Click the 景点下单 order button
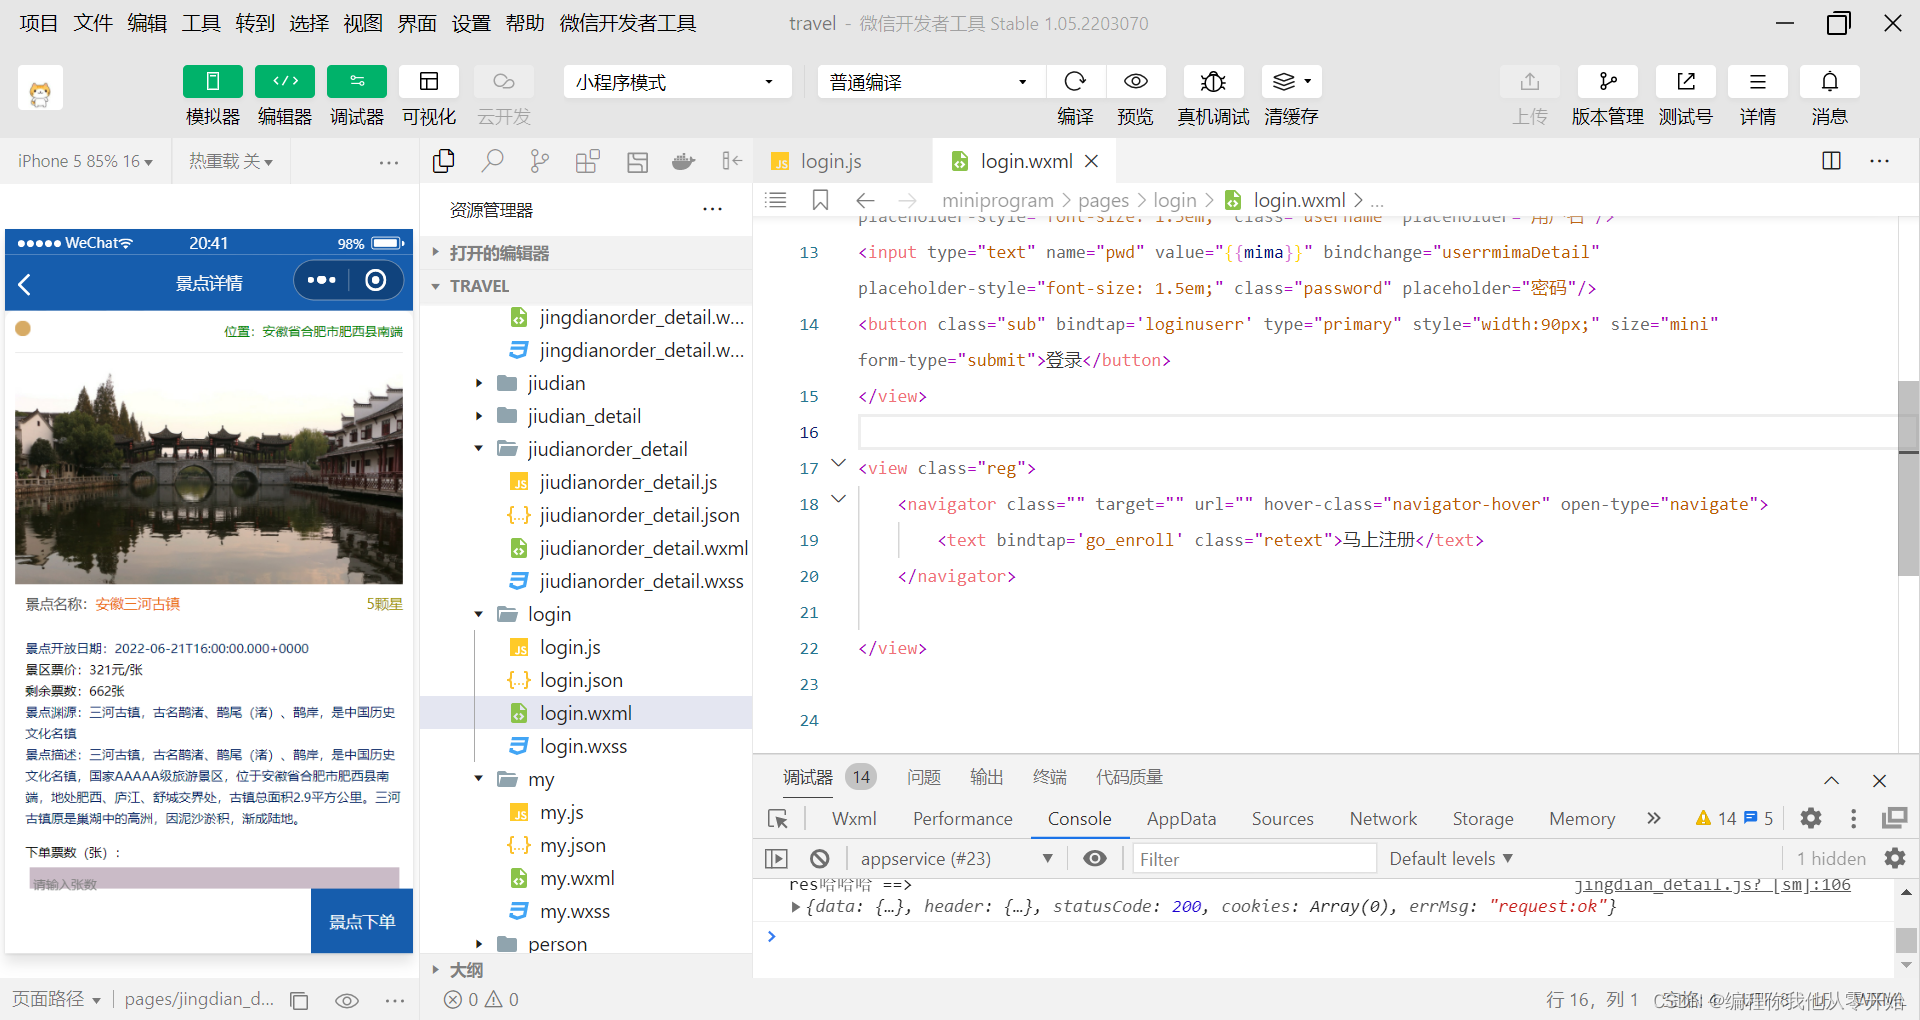The width and height of the screenshot is (1920, 1020). [362, 921]
